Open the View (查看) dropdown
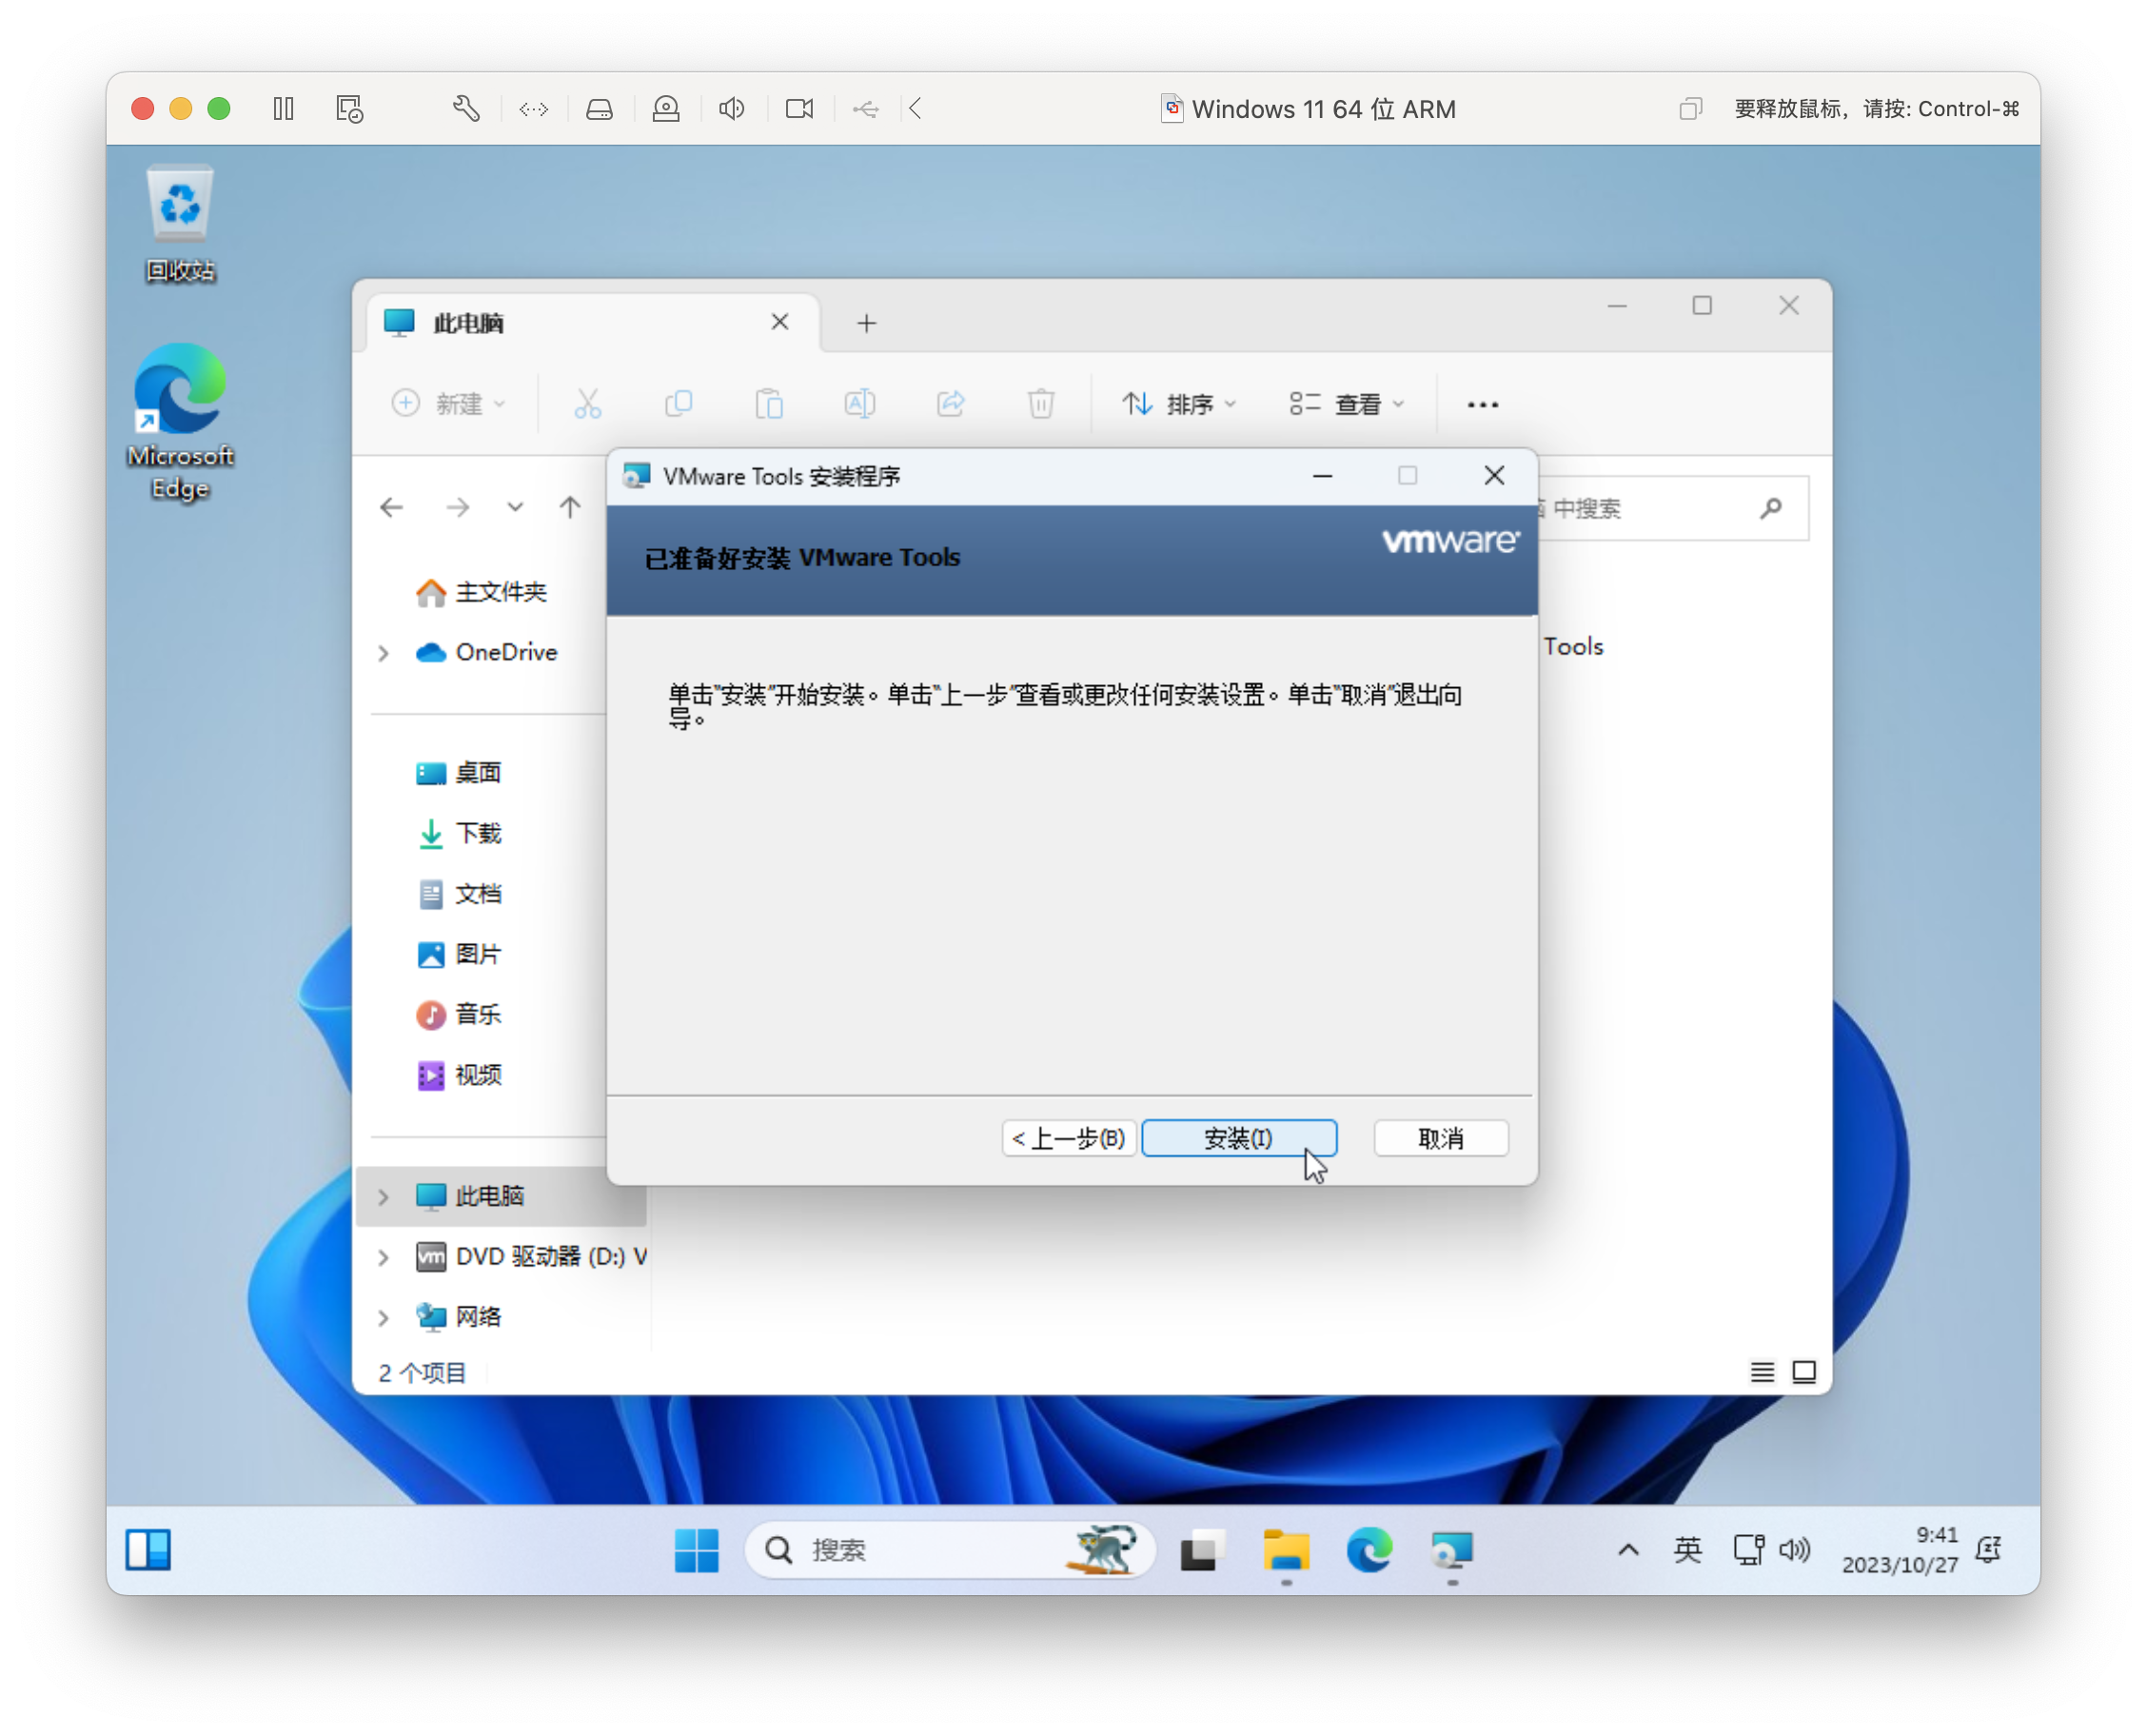 (1346, 404)
